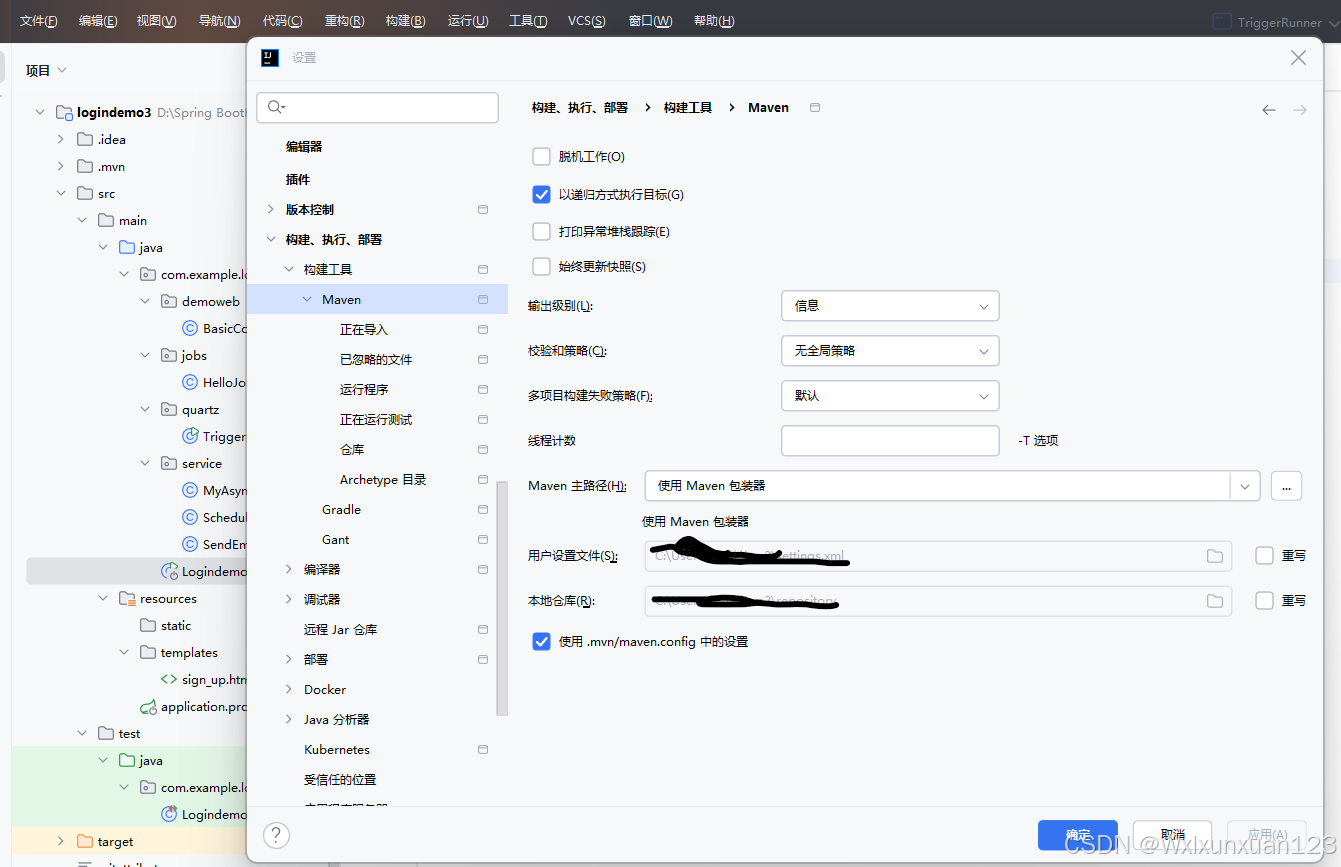
Task: Click 构建工具 in the breadcrumb
Action: [x=688, y=108]
